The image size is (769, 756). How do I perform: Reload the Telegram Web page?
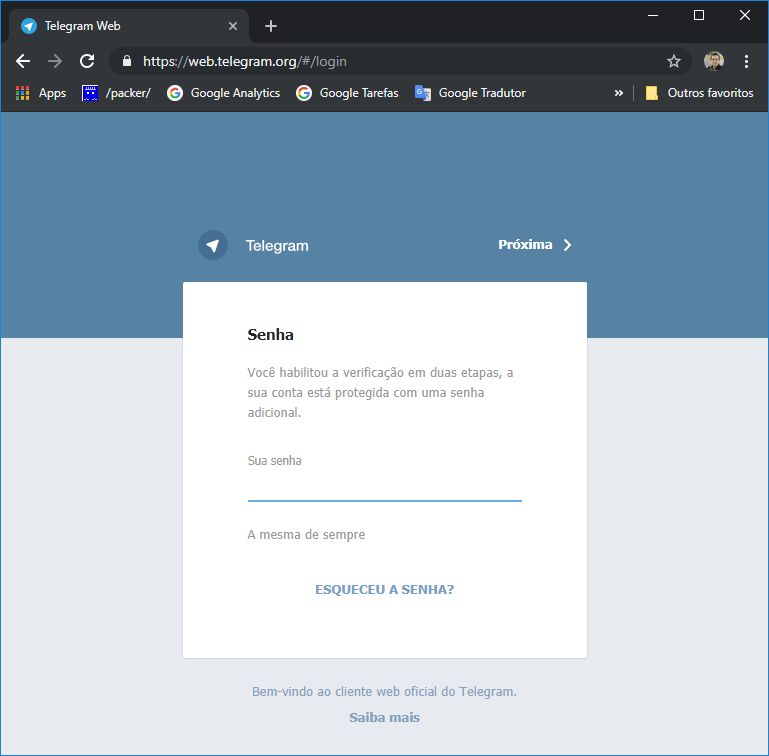(x=87, y=61)
